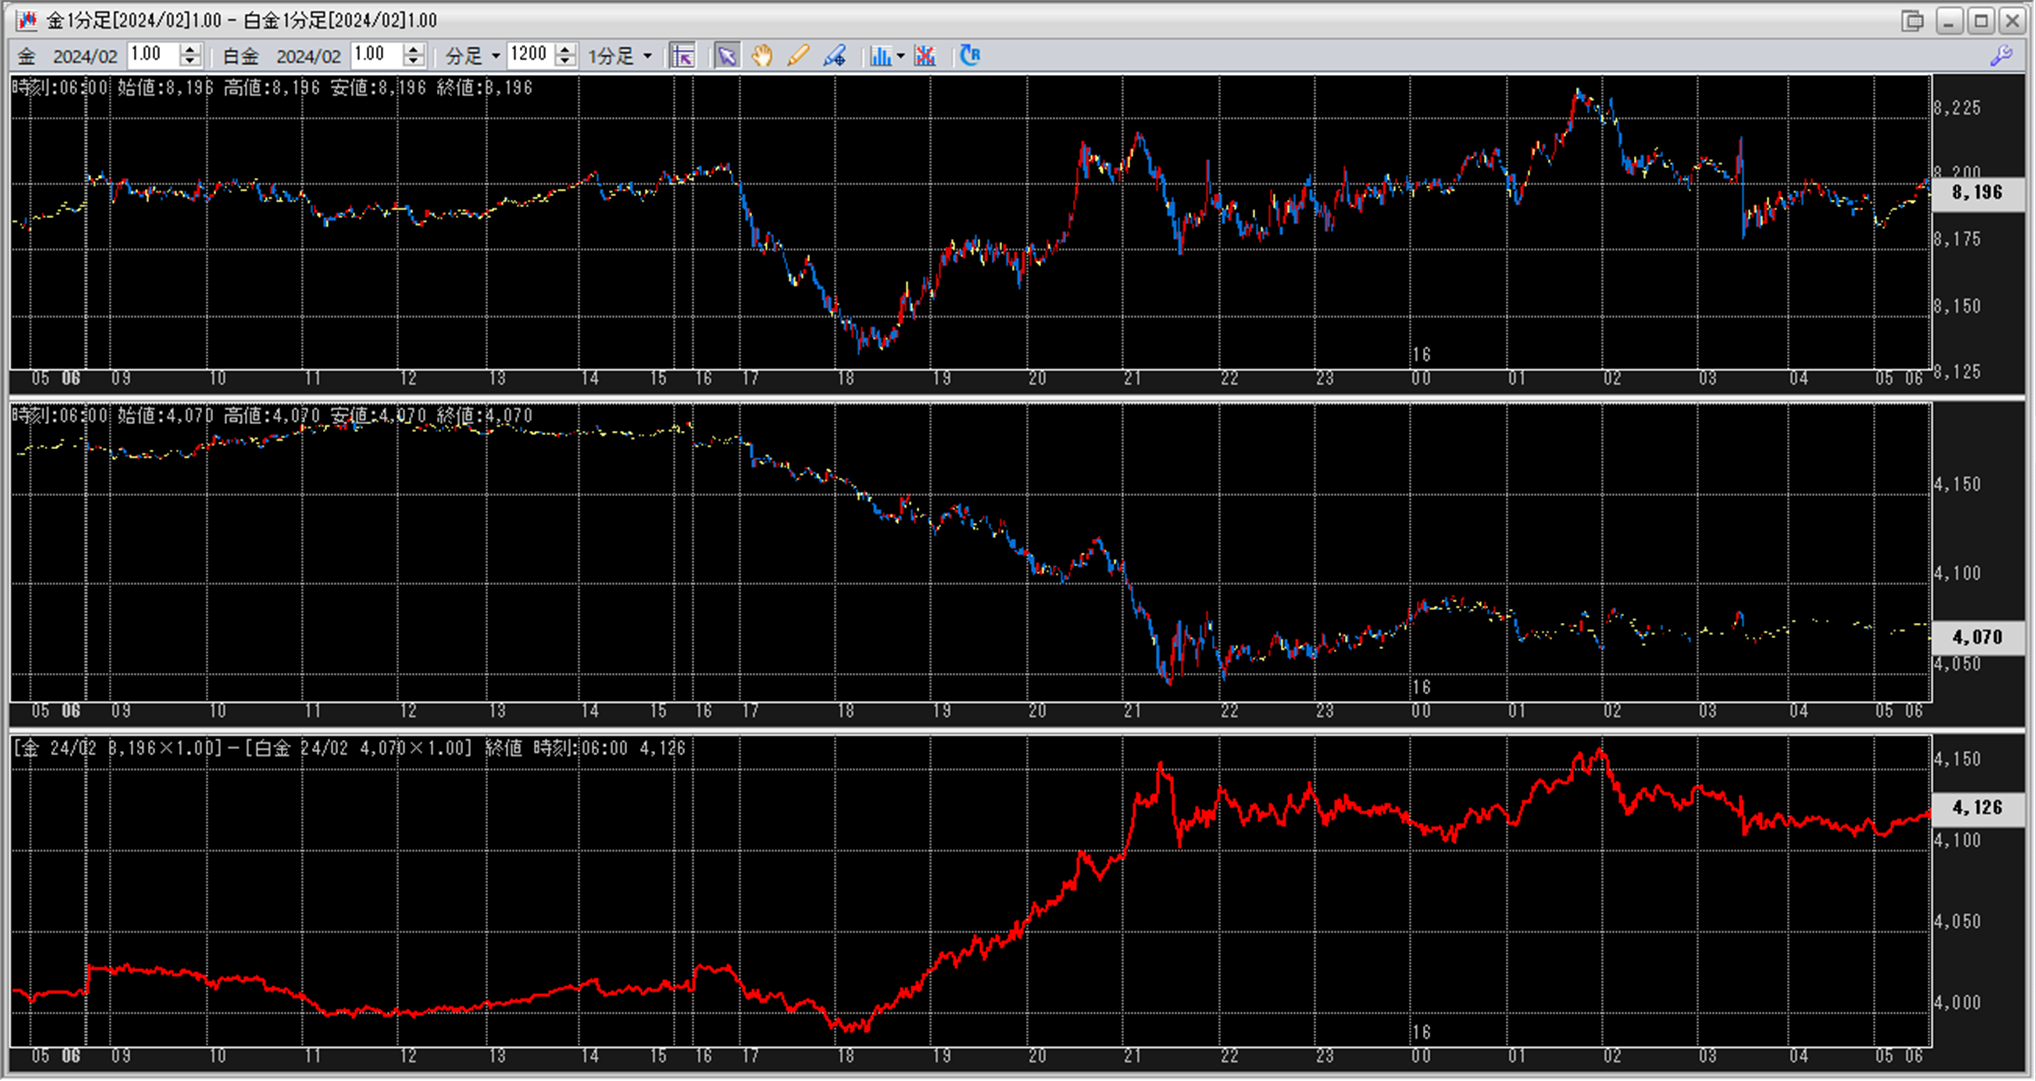2036x1081 pixels.
Task: Select the arrow pointer tool
Action: 727,56
